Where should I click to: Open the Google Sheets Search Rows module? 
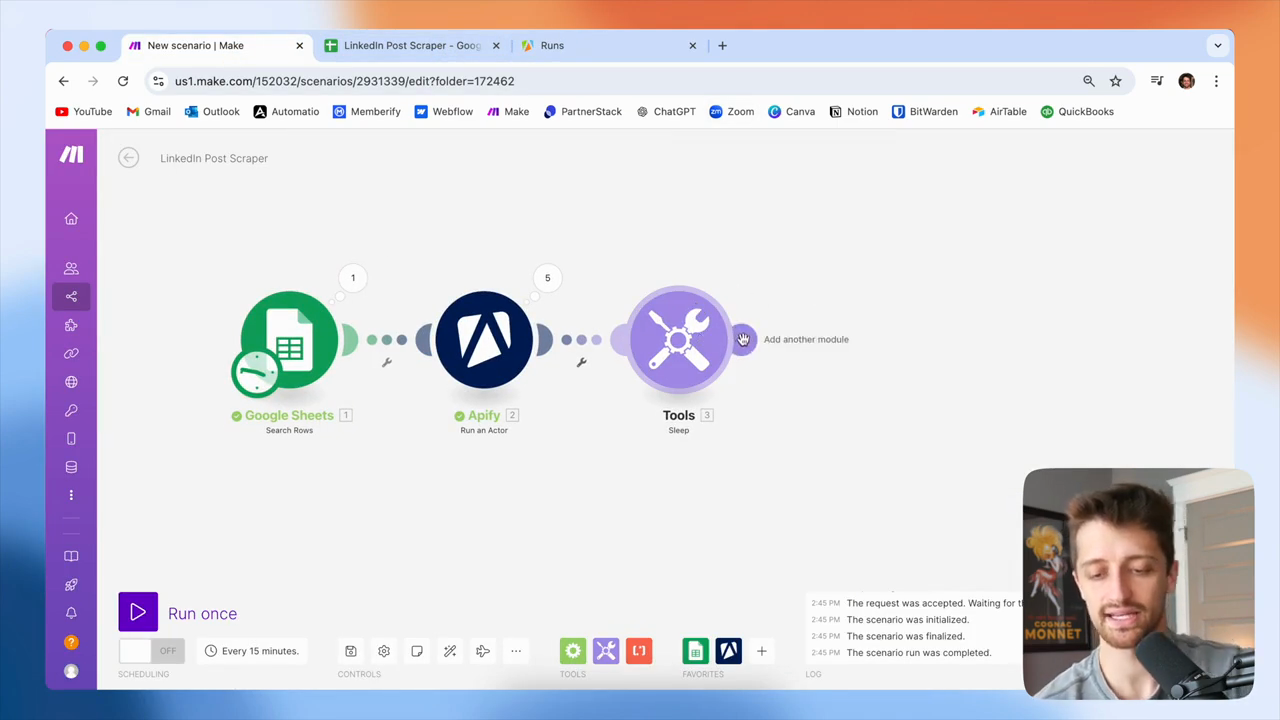point(290,339)
